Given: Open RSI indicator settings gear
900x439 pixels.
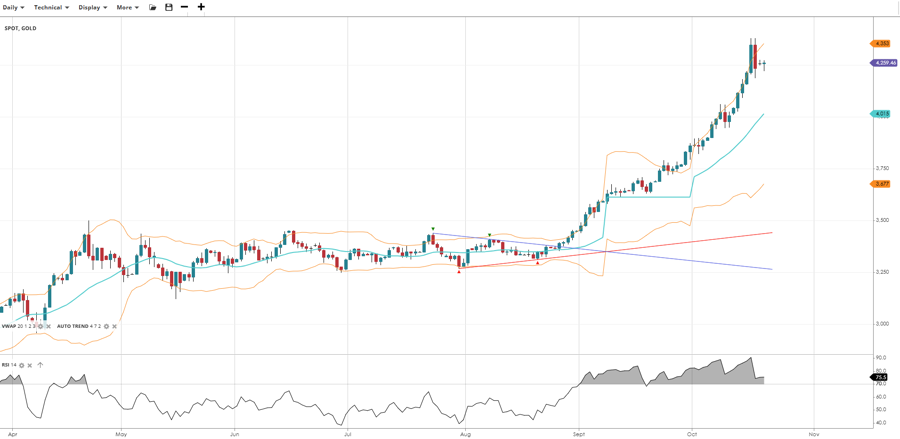Looking at the screenshot, I should click(22, 365).
